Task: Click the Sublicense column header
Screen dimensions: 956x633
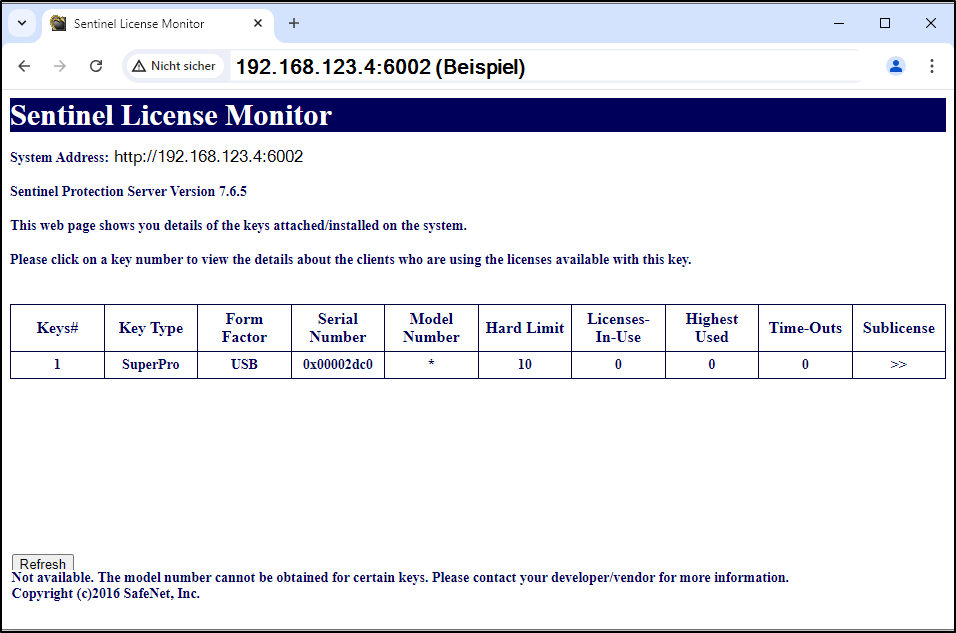Action: point(899,328)
